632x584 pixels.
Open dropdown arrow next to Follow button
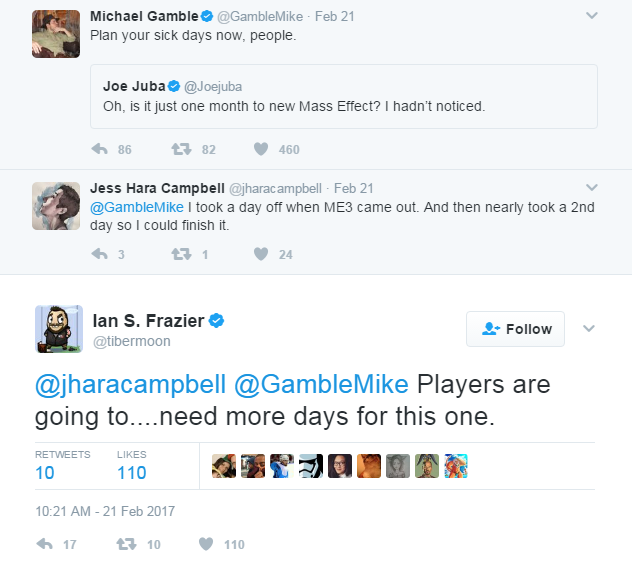589,329
